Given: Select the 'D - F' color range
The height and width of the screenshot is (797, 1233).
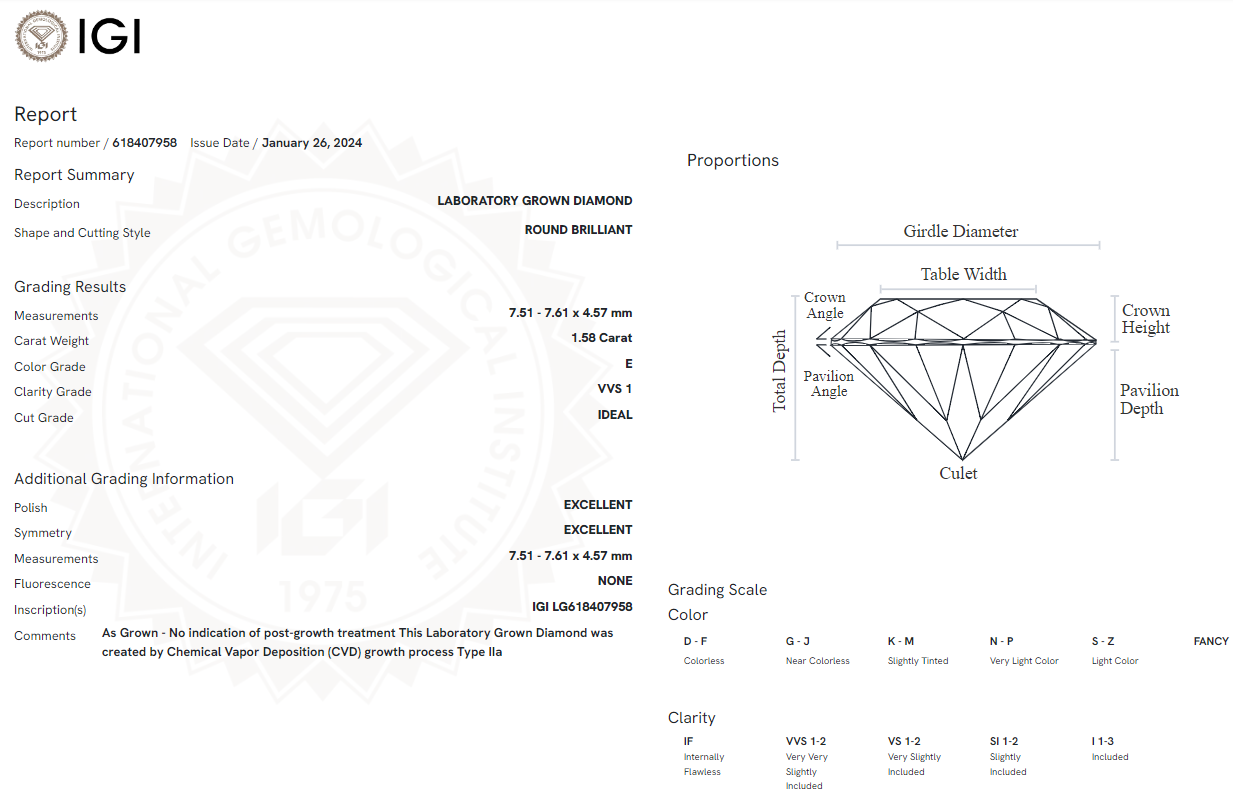Looking at the screenshot, I should pyautogui.click(x=696, y=641).
